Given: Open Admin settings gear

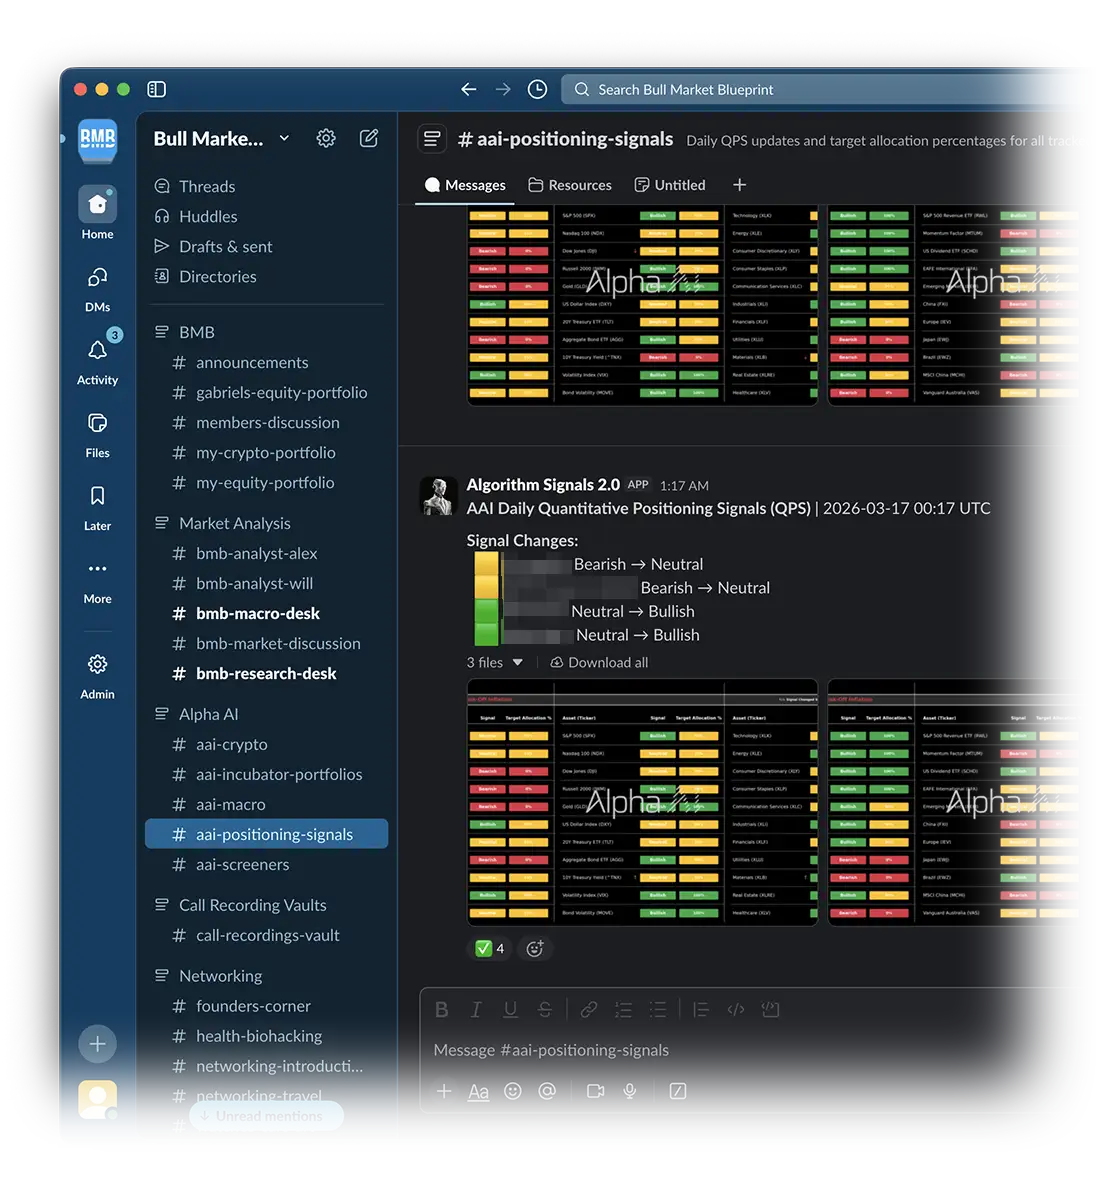Looking at the screenshot, I should (98, 676).
